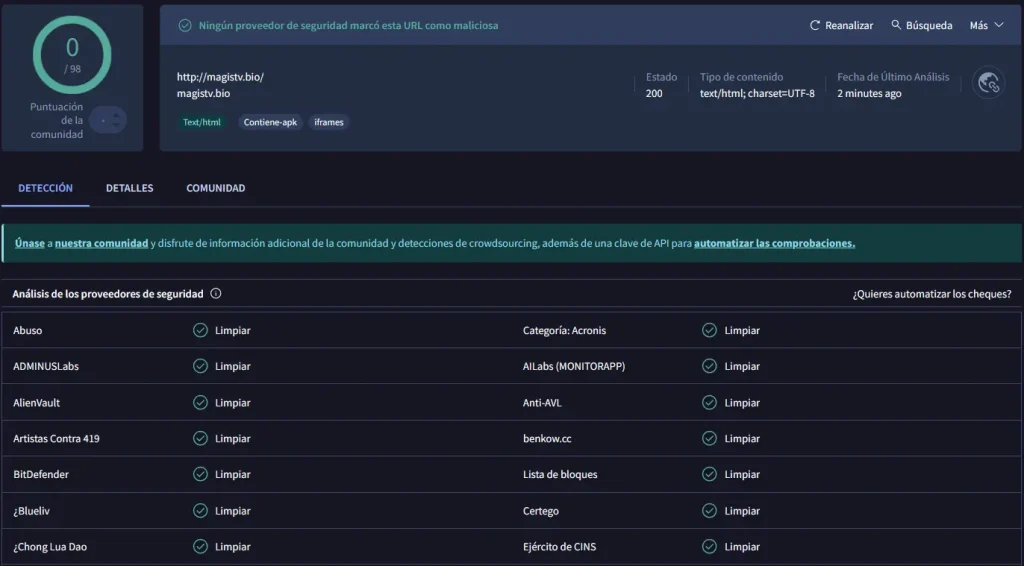Click the Limpiar result for Certego
The image size is (1024, 566).
742,511
